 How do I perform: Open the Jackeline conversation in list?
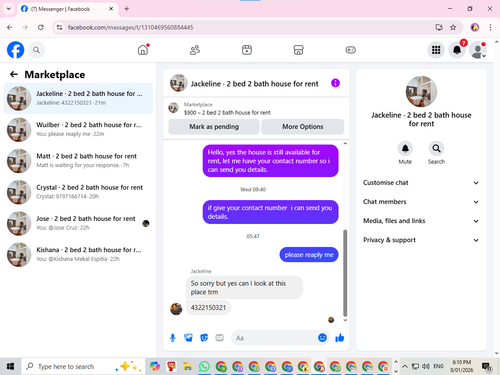click(78, 98)
